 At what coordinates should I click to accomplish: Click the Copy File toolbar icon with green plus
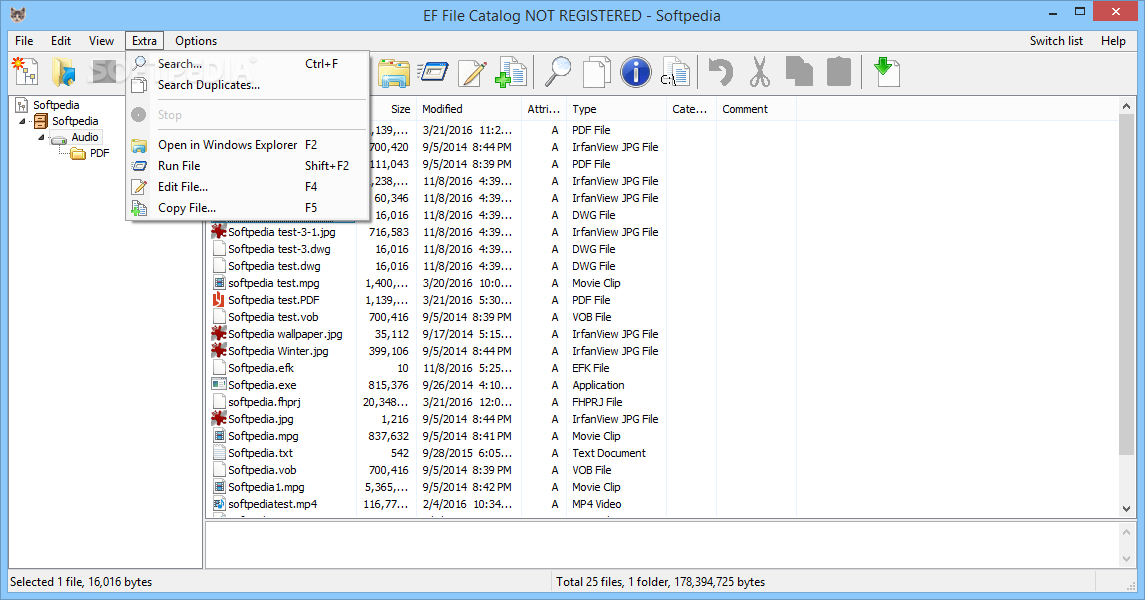[x=511, y=72]
